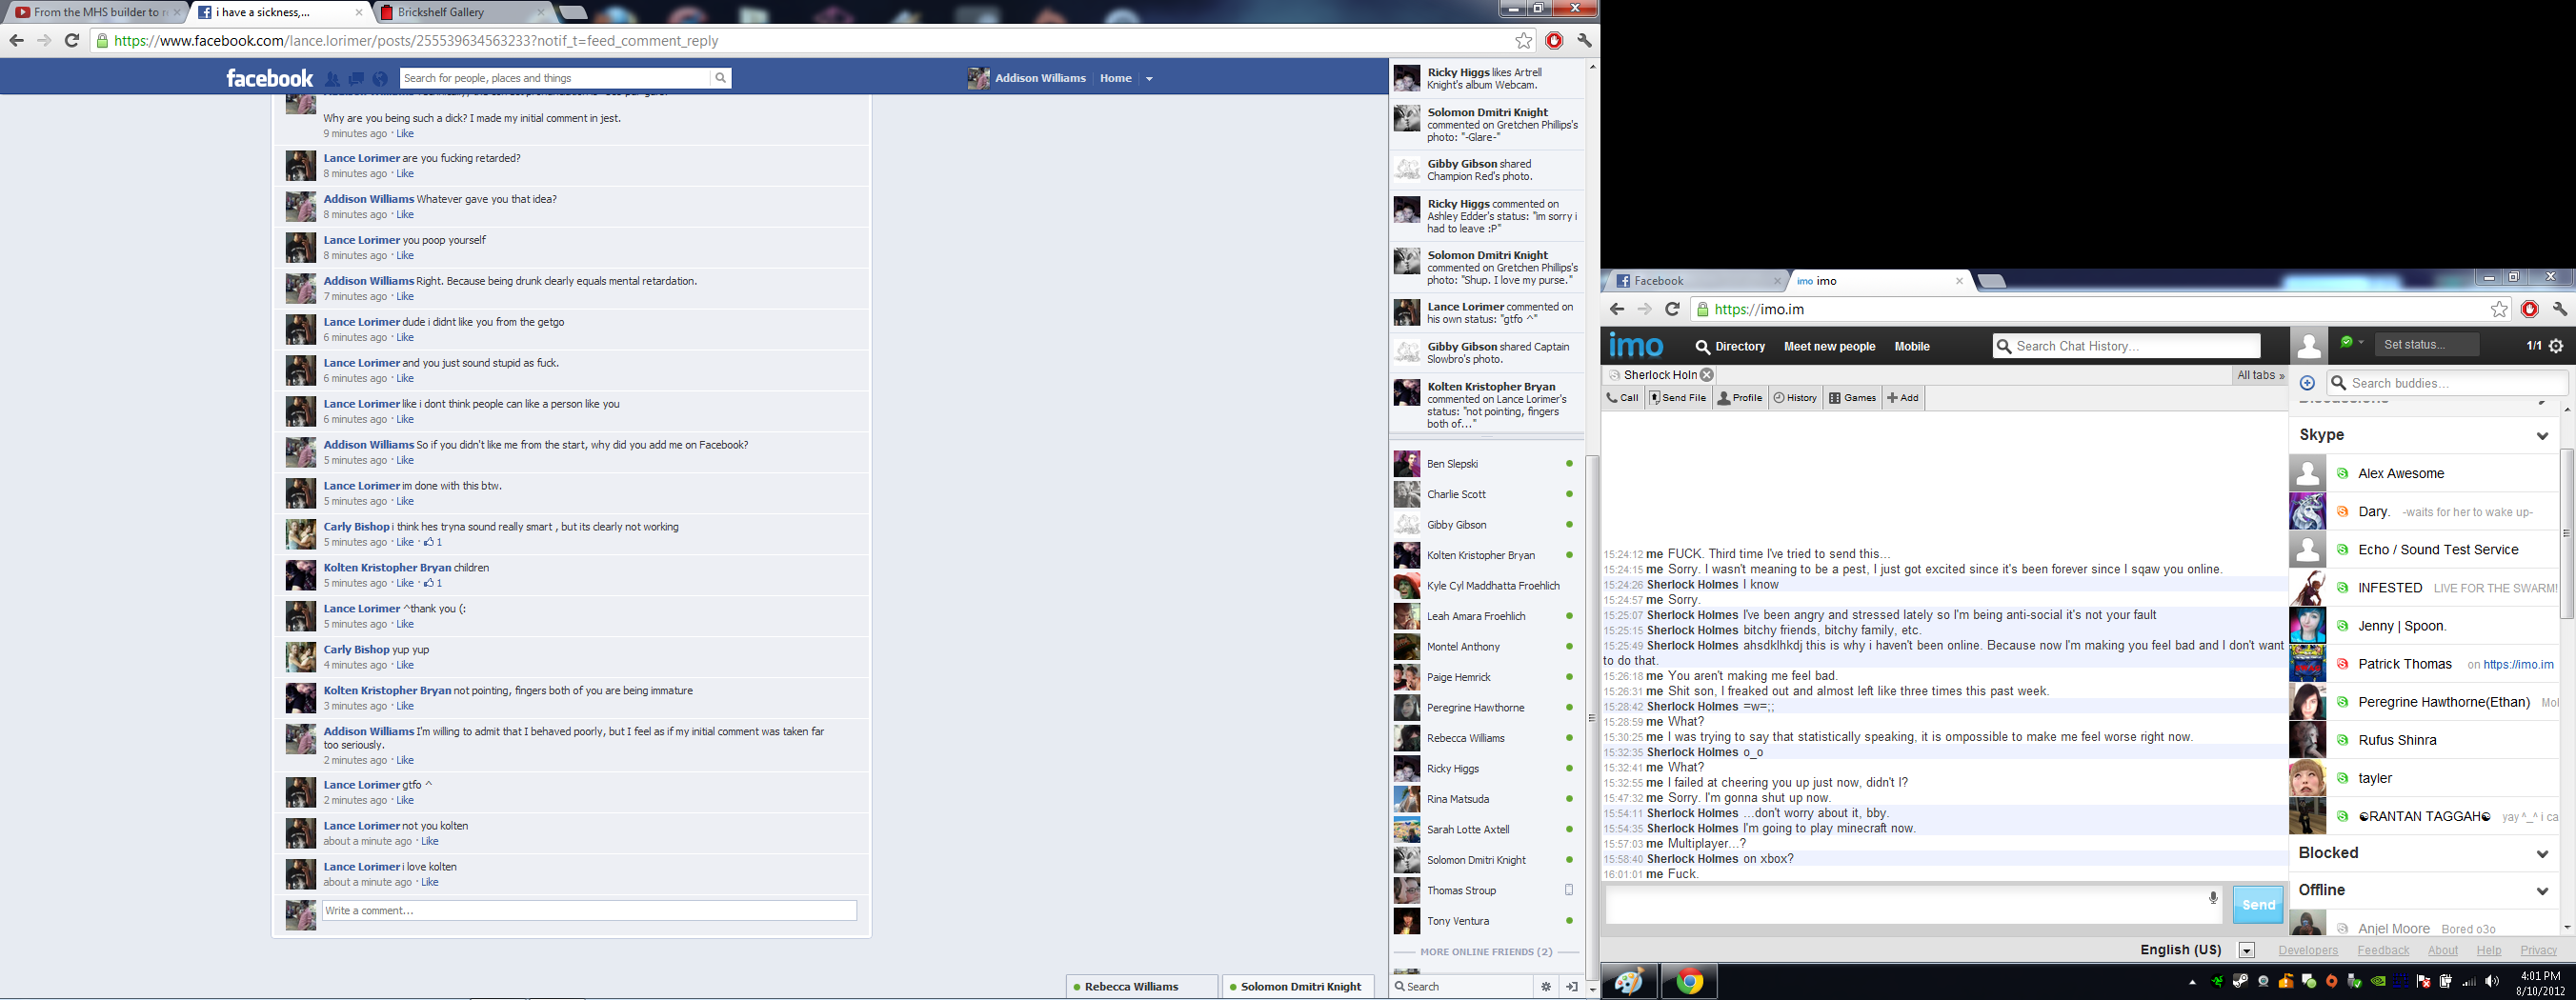Send the imo message
Image resolution: width=2576 pixels, height=1000 pixels.
click(x=2258, y=905)
